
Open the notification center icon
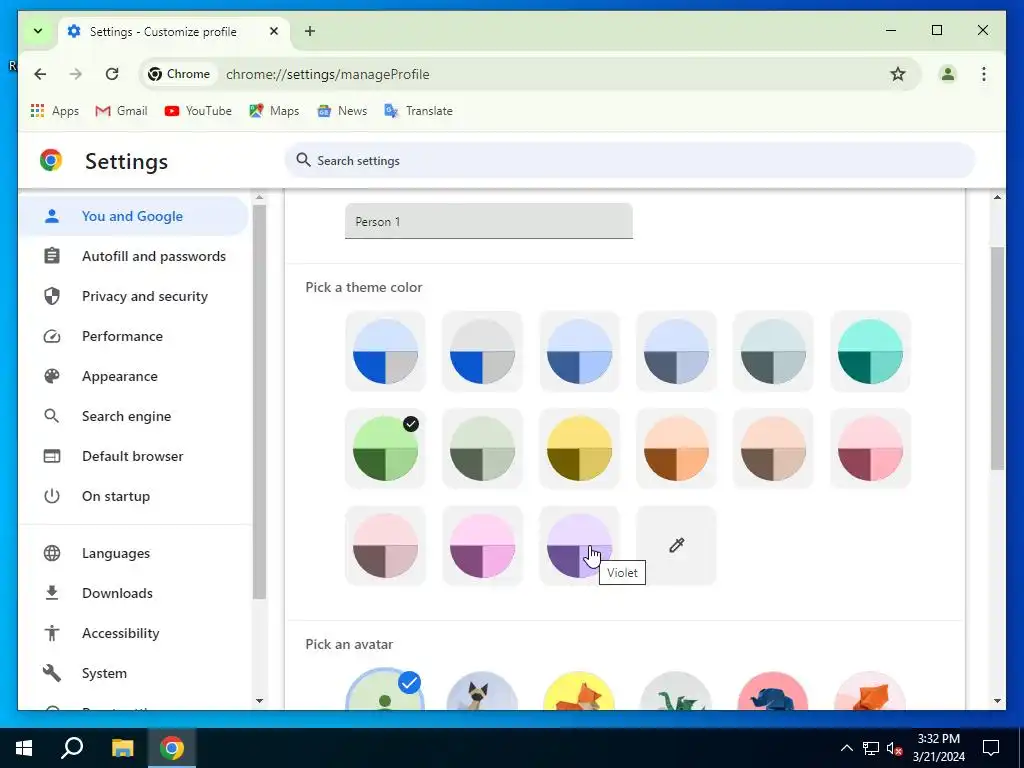[991, 748]
